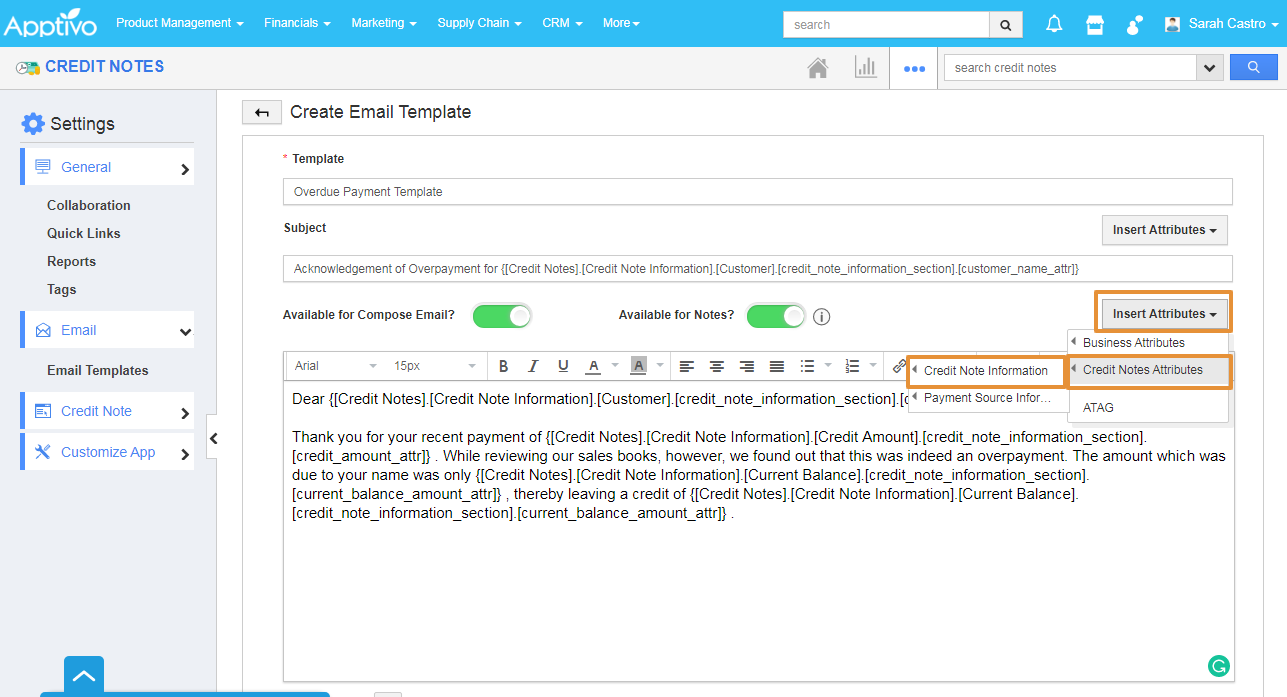Collapse Email settings section
This screenshot has height=697, width=1287.
pyautogui.click(x=107, y=330)
